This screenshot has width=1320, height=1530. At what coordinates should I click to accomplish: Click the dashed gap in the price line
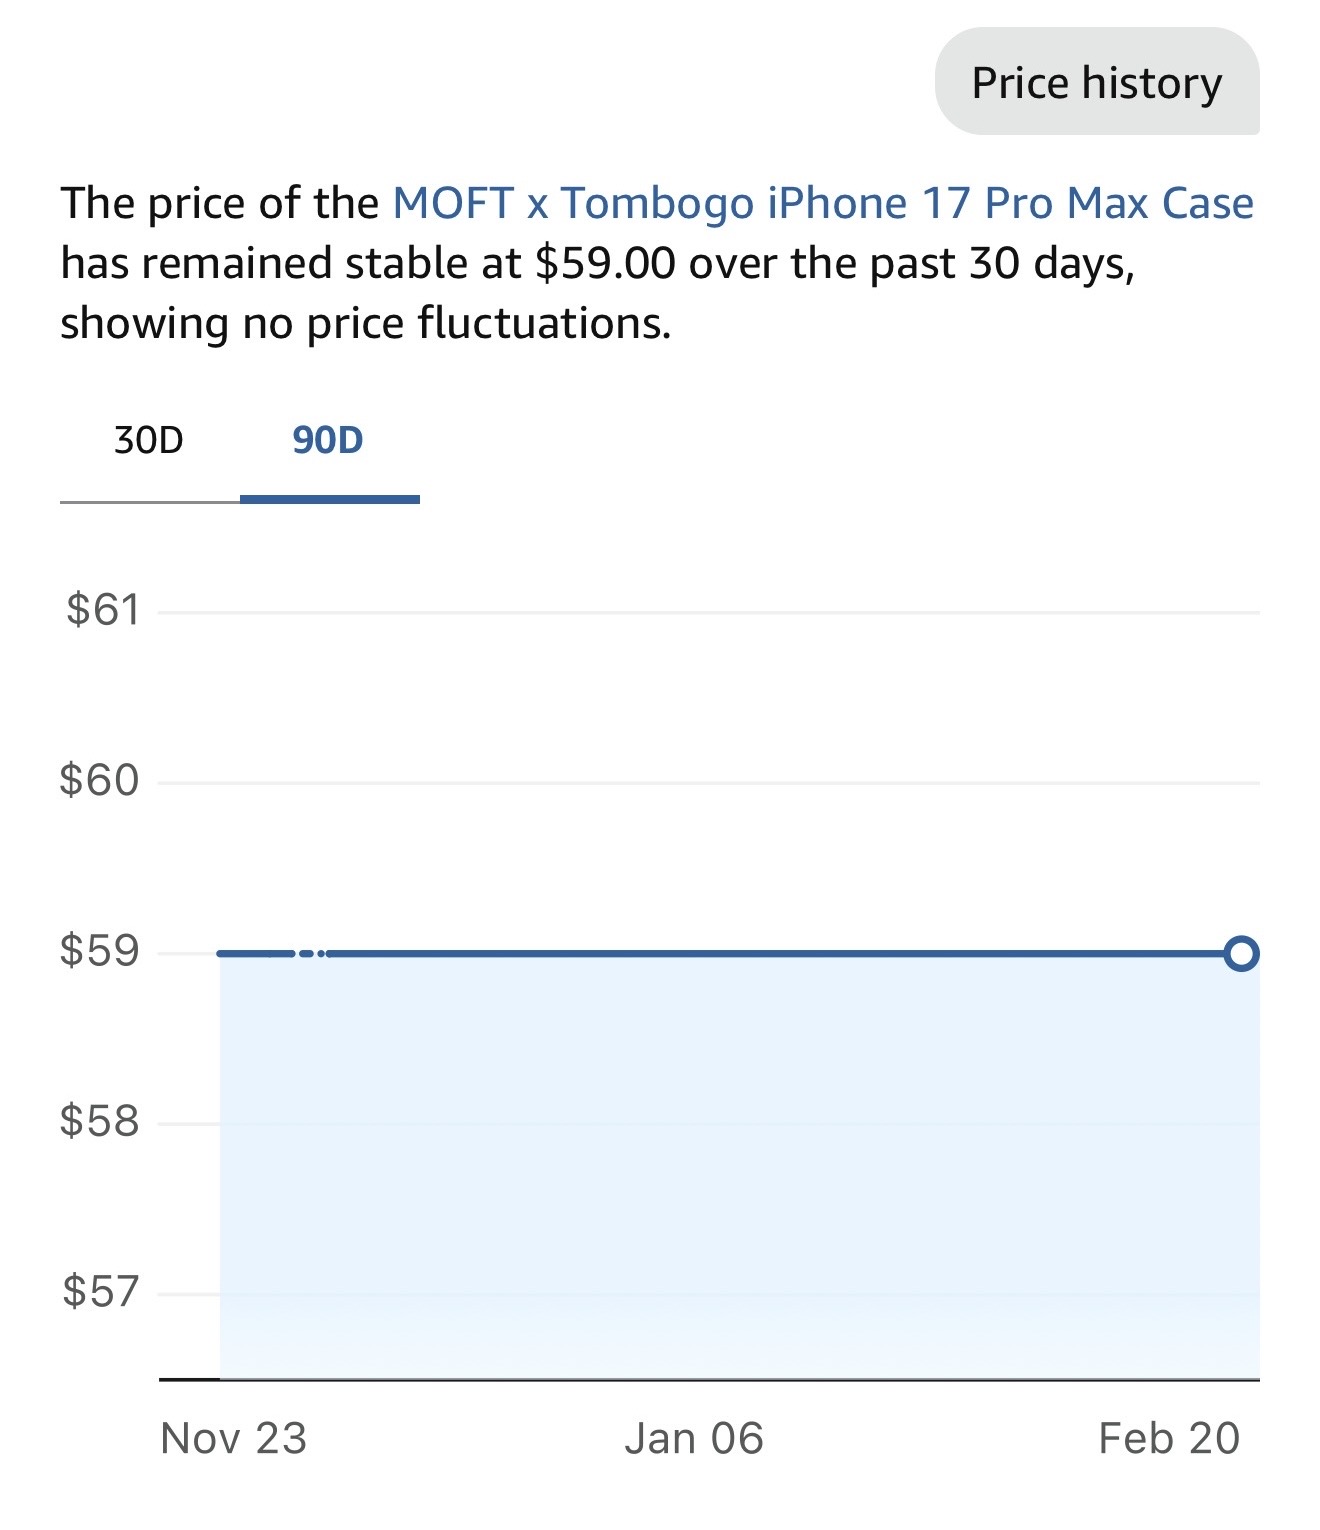pyautogui.click(x=309, y=954)
